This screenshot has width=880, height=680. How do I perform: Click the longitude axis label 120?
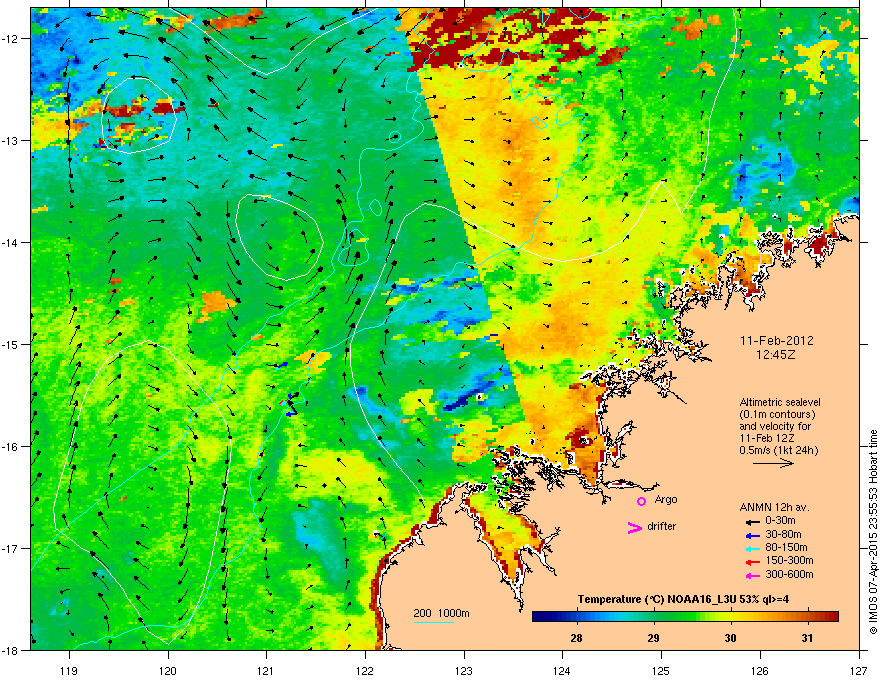tap(168, 670)
